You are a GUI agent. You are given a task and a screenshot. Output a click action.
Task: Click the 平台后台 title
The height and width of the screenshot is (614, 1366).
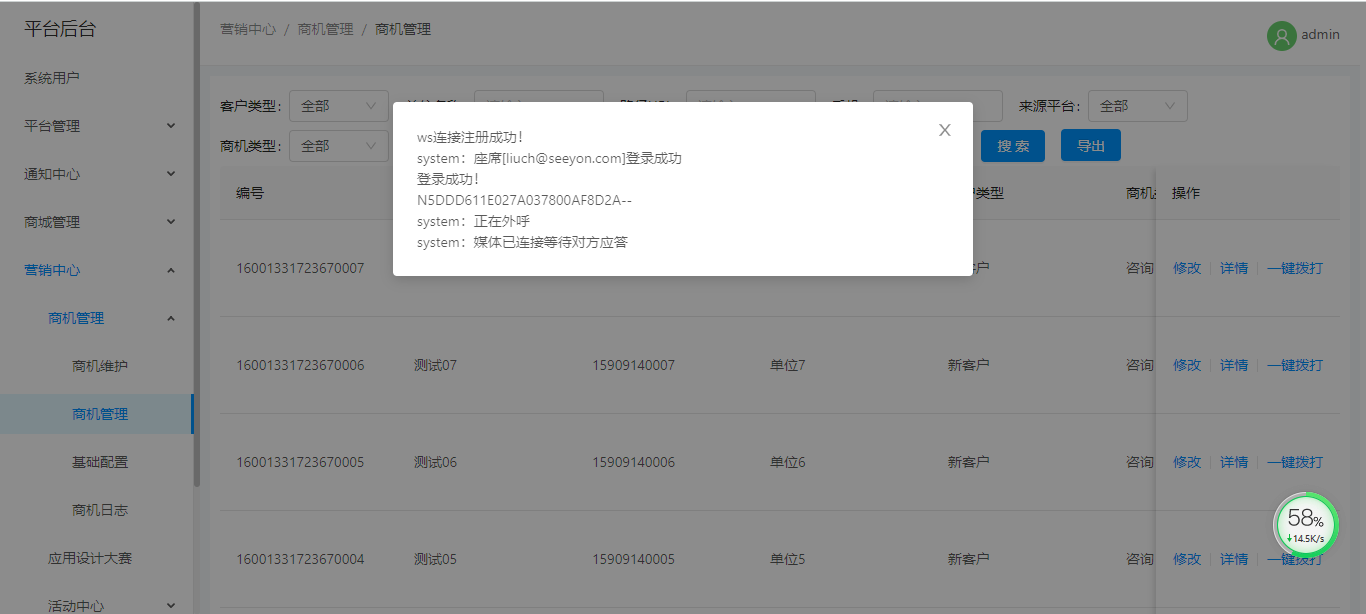coord(60,29)
